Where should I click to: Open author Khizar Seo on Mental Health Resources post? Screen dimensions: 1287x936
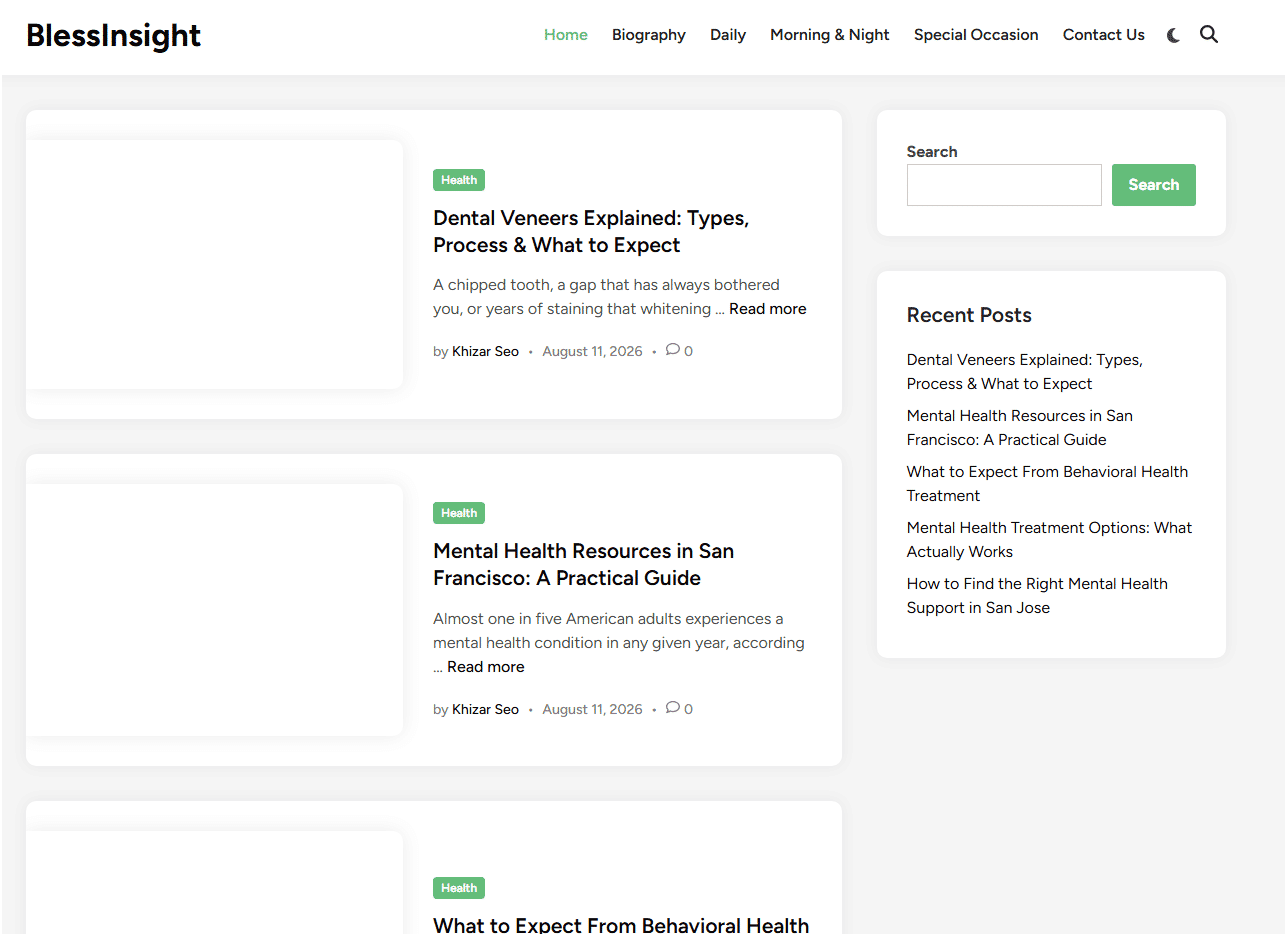click(x=486, y=709)
